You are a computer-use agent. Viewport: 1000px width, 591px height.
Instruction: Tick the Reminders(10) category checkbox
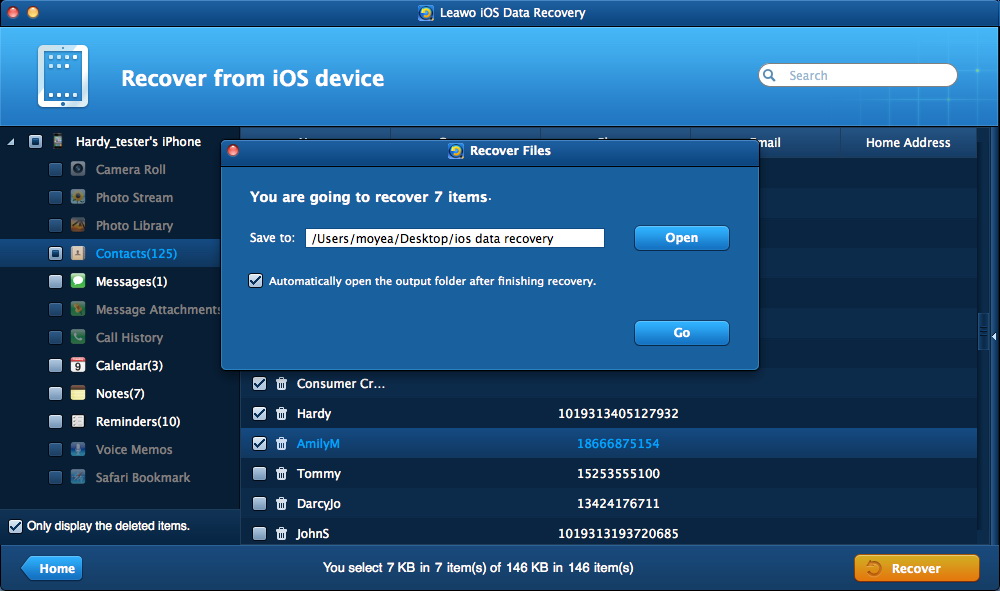(x=55, y=422)
